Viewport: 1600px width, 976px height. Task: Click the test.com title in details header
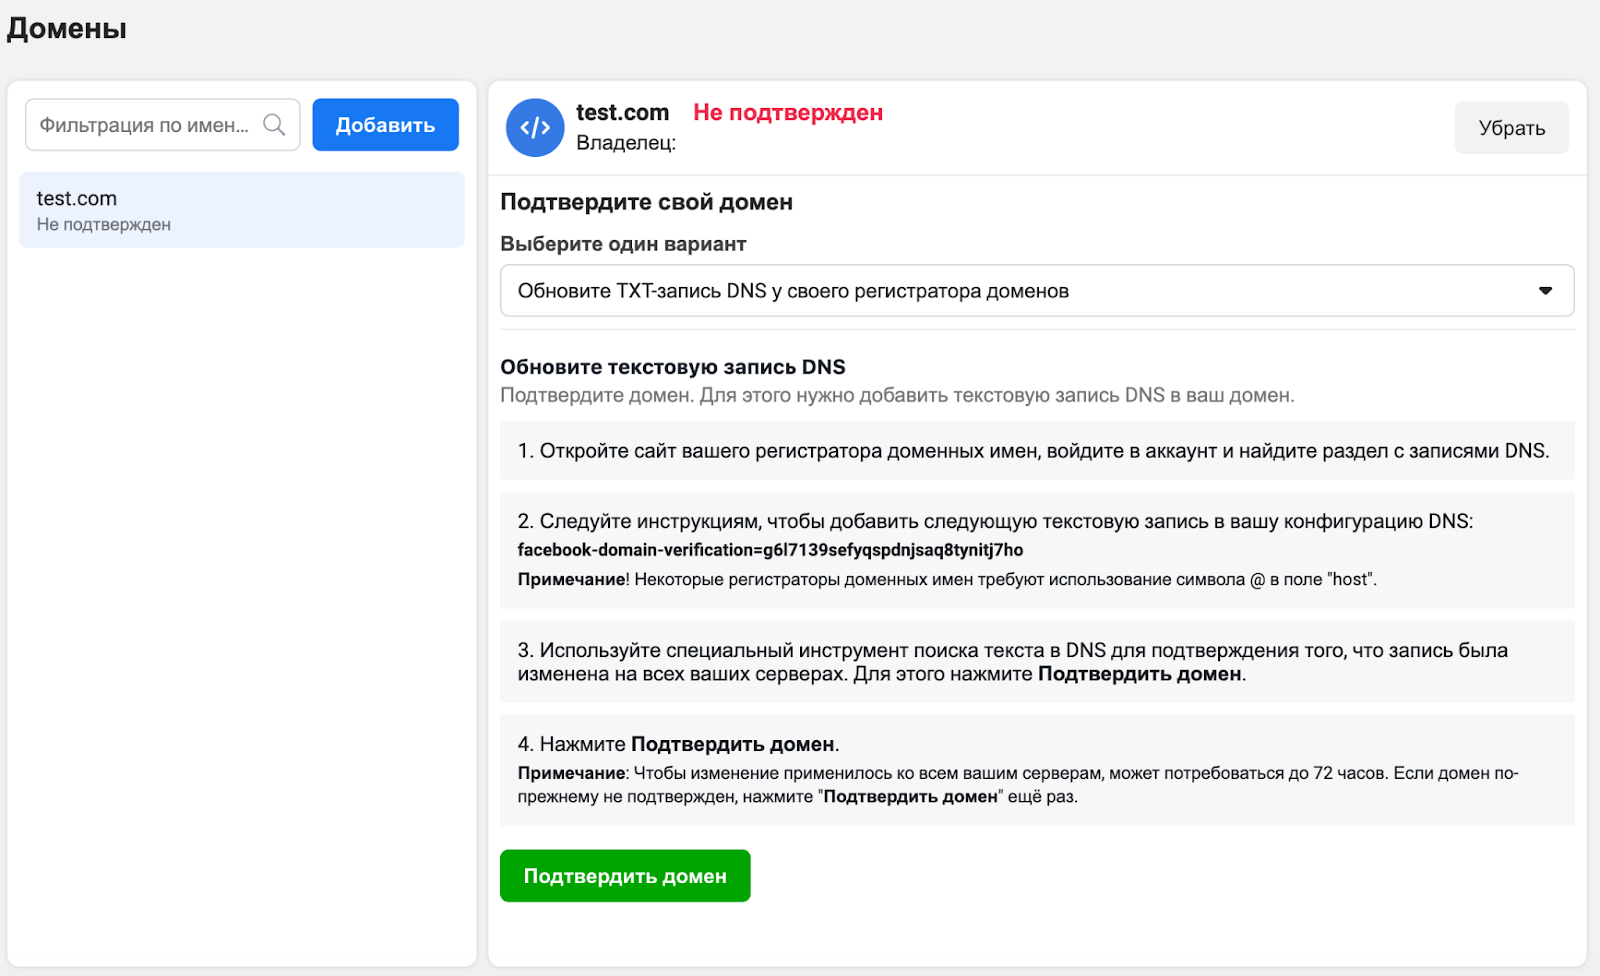click(x=622, y=113)
